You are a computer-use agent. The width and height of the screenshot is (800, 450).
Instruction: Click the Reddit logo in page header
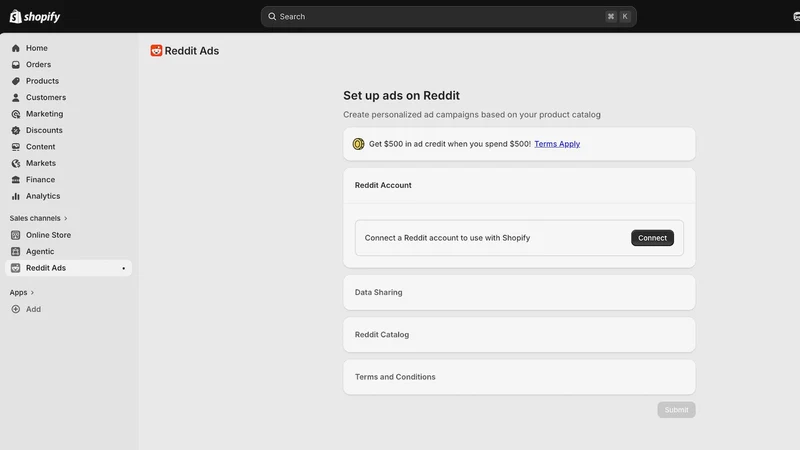[x=156, y=51]
